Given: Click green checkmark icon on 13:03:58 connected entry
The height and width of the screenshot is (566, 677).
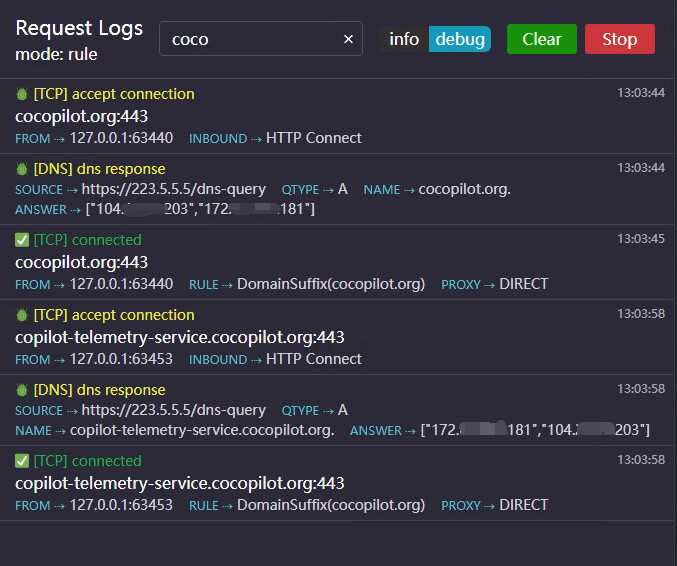Looking at the screenshot, I should coord(22,461).
